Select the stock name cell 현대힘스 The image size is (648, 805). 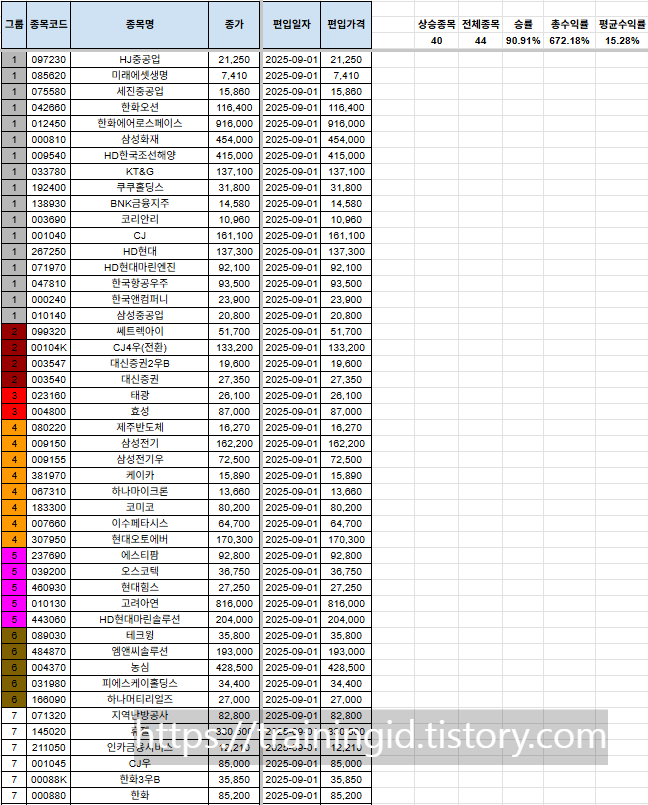click(140, 587)
